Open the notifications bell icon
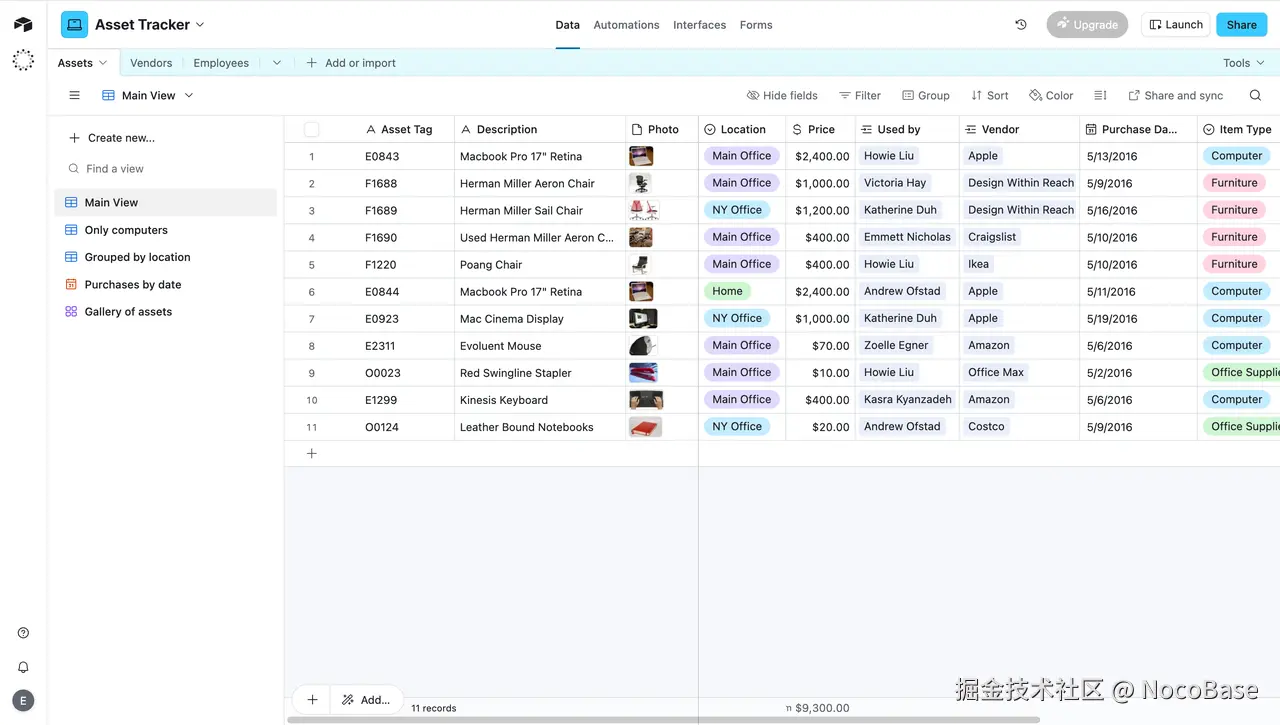The width and height of the screenshot is (1280, 725). [24, 667]
